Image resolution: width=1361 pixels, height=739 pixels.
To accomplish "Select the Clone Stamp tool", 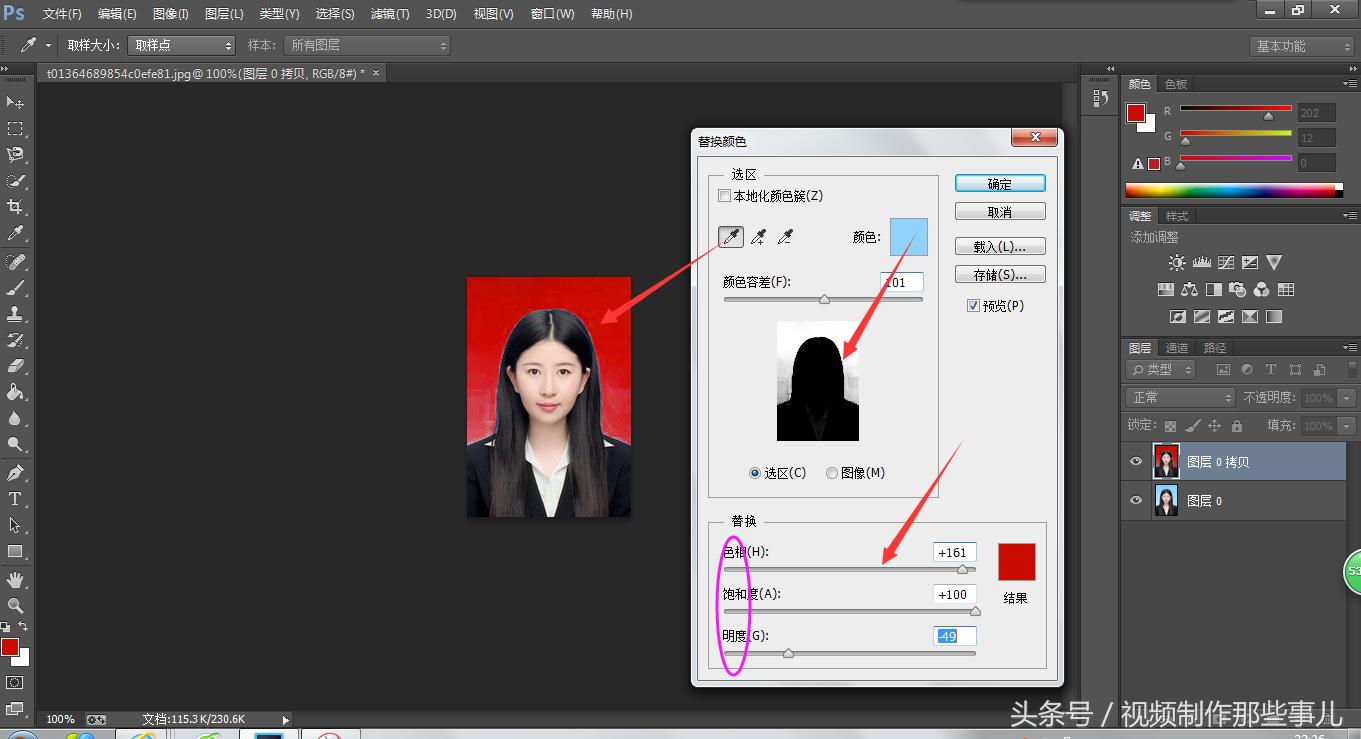I will (x=14, y=314).
